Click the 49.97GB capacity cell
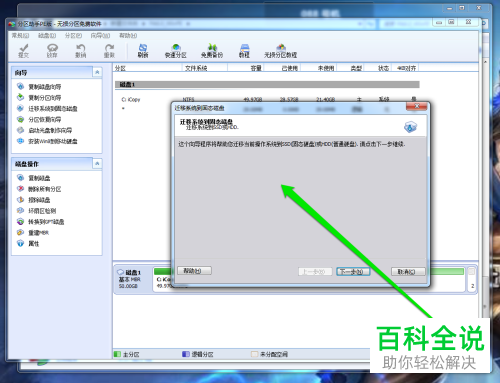The image size is (500, 383). 253,99
